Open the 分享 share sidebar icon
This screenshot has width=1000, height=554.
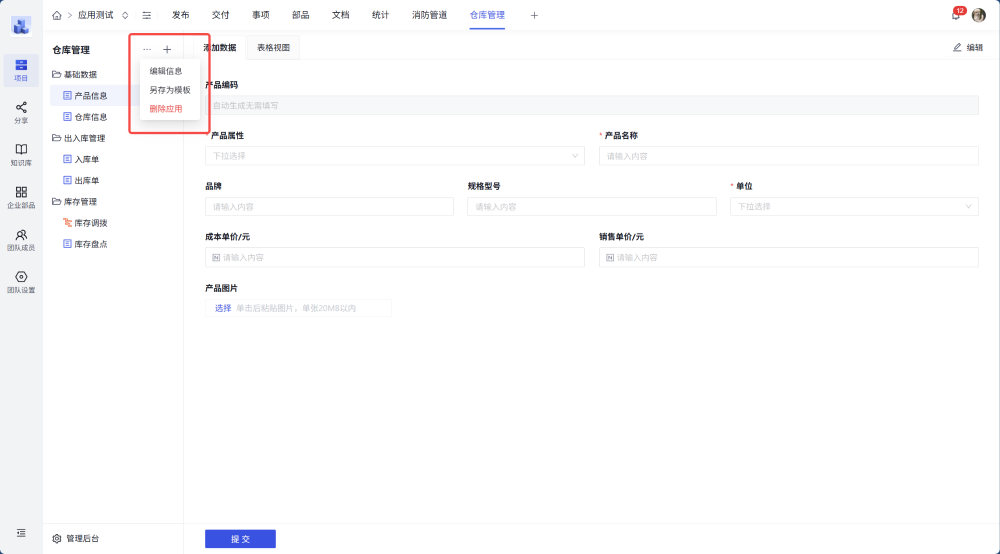click(x=21, y=111)
